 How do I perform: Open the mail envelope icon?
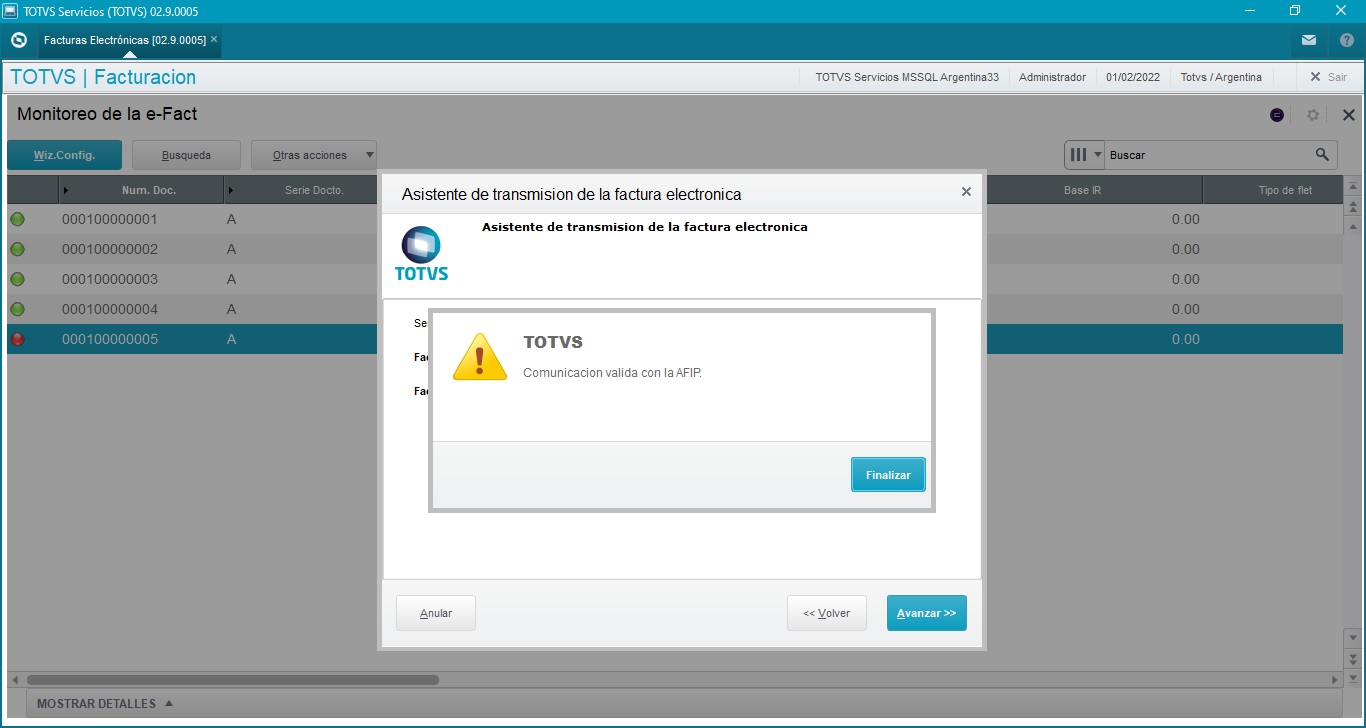point(1309,40)
